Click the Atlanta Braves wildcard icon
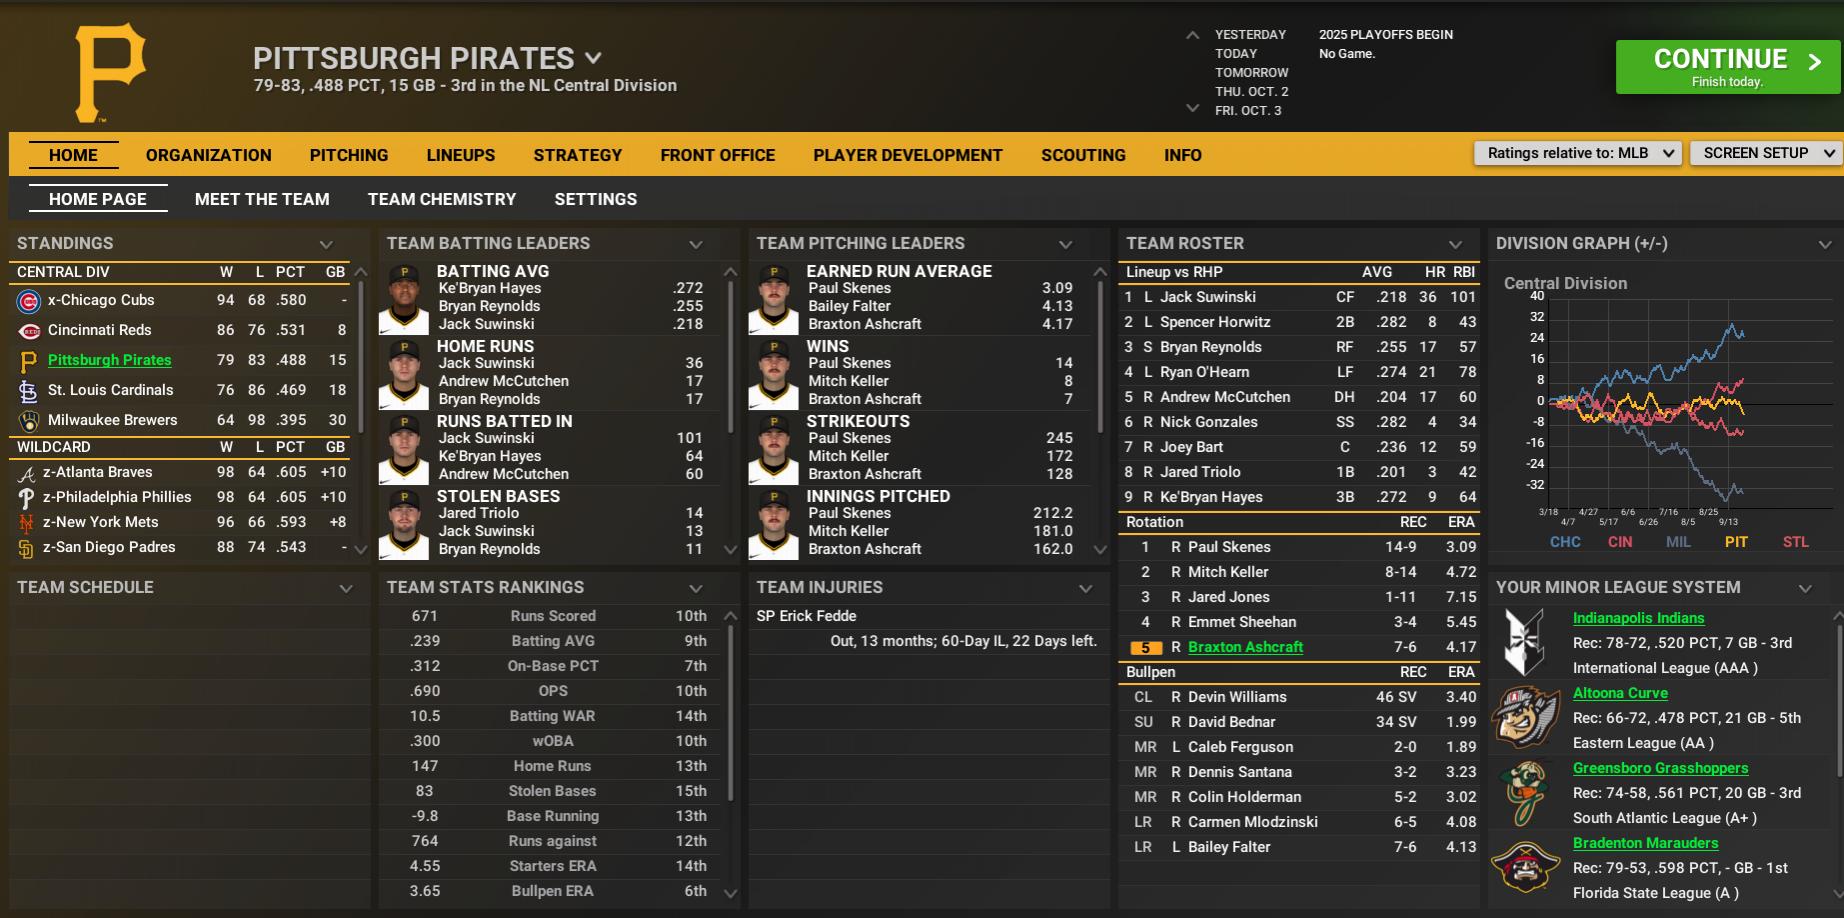Viewport: 1844px width, 918px height. 27,473
